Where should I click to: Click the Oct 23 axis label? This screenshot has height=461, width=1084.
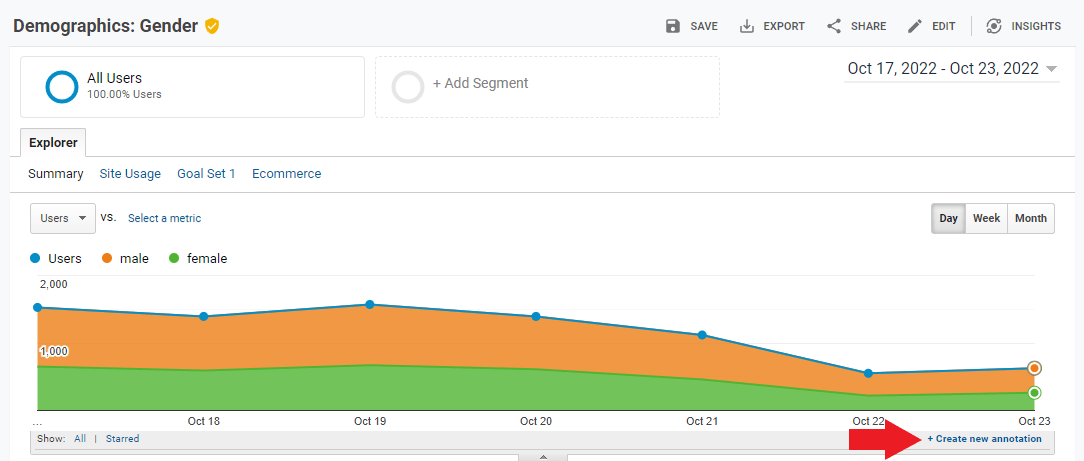[1034, 421]
